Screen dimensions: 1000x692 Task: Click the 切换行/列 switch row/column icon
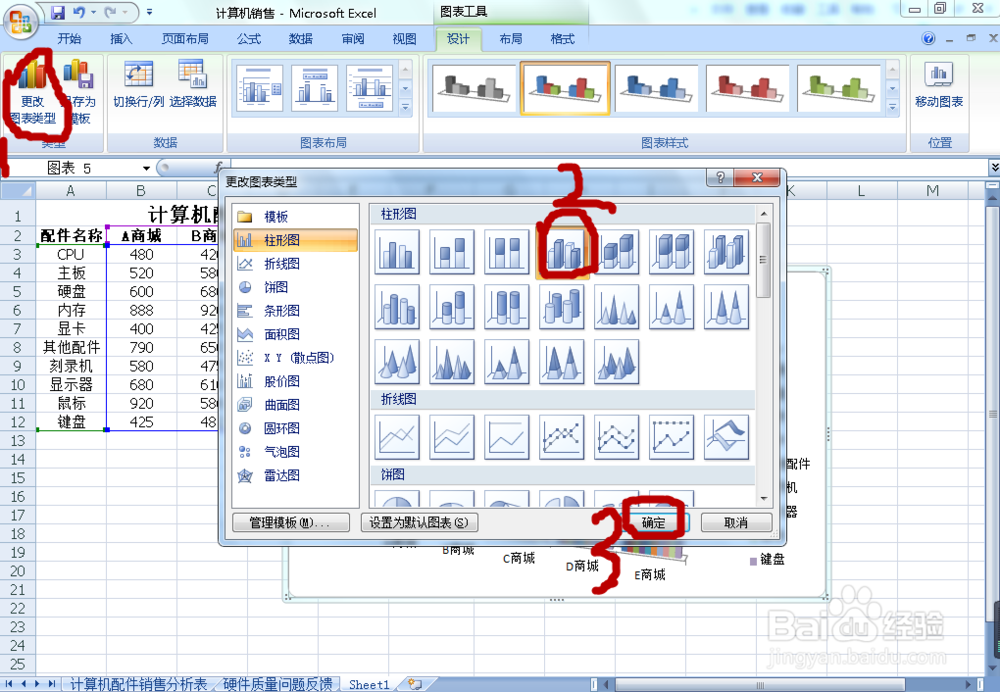138,85
